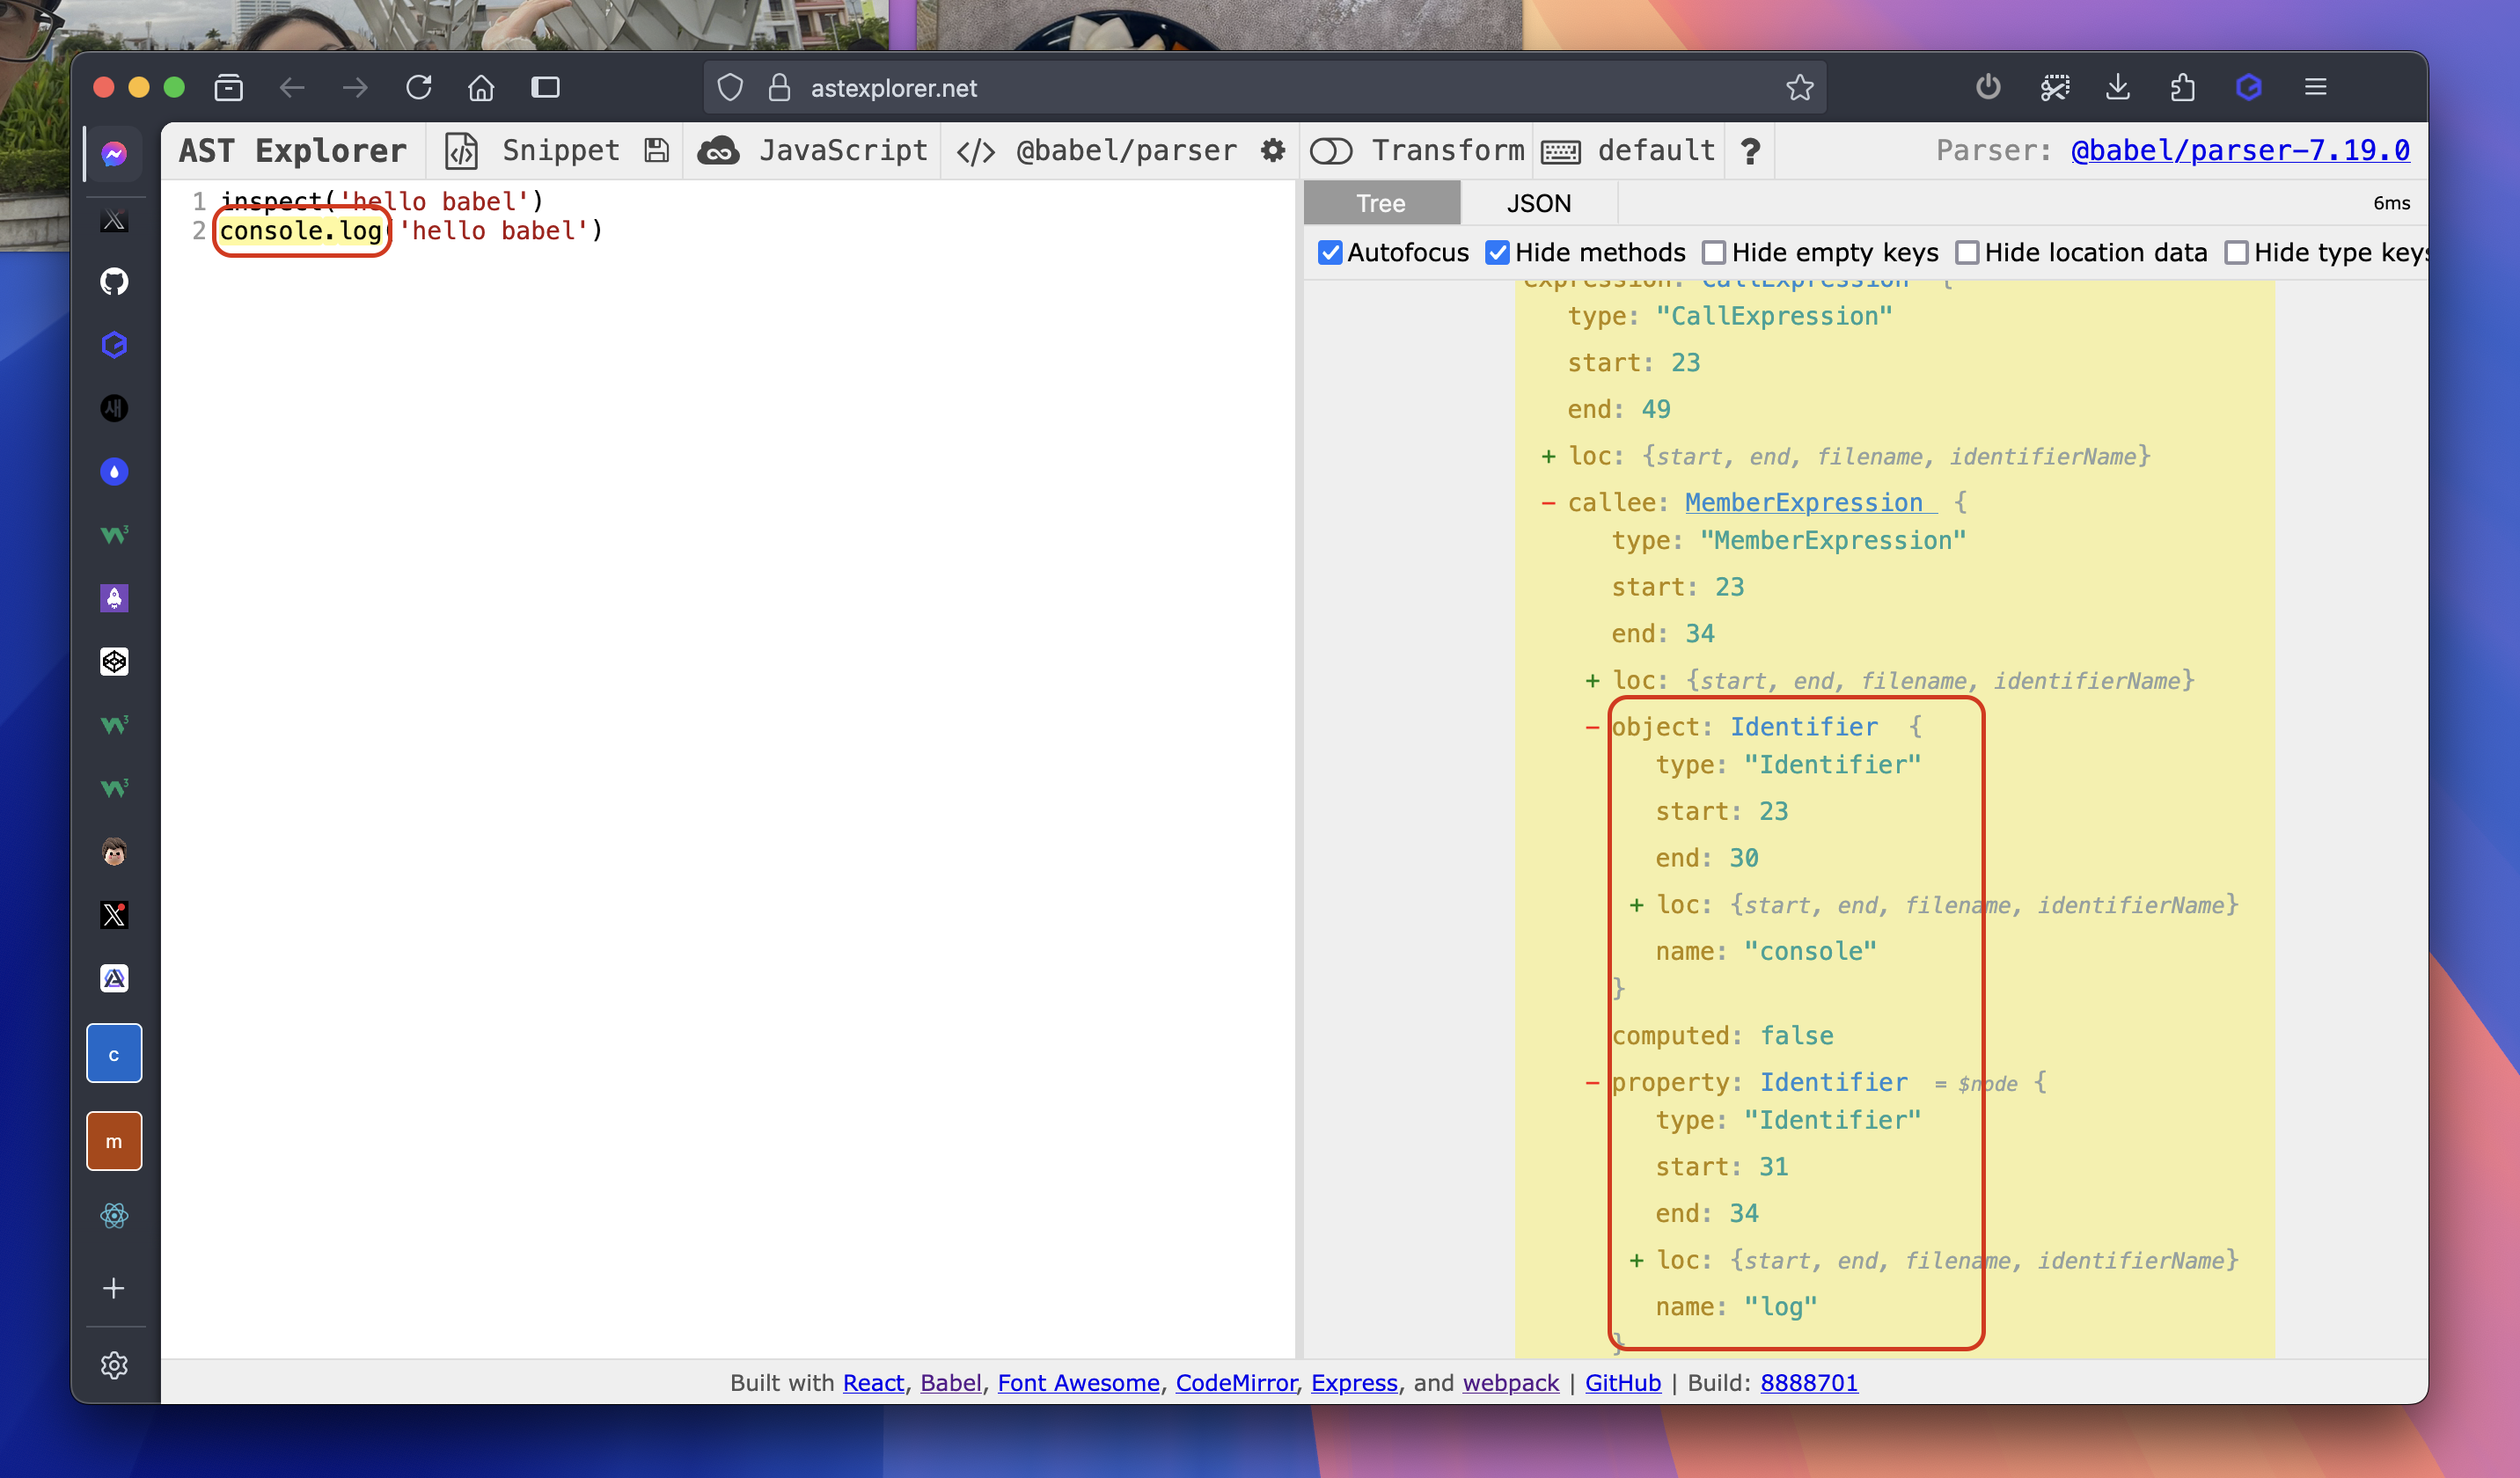This screenshot has width=2520, height=1478.
Task: Uncheck the Autofocus checkbox
Action: point(1330,252)
